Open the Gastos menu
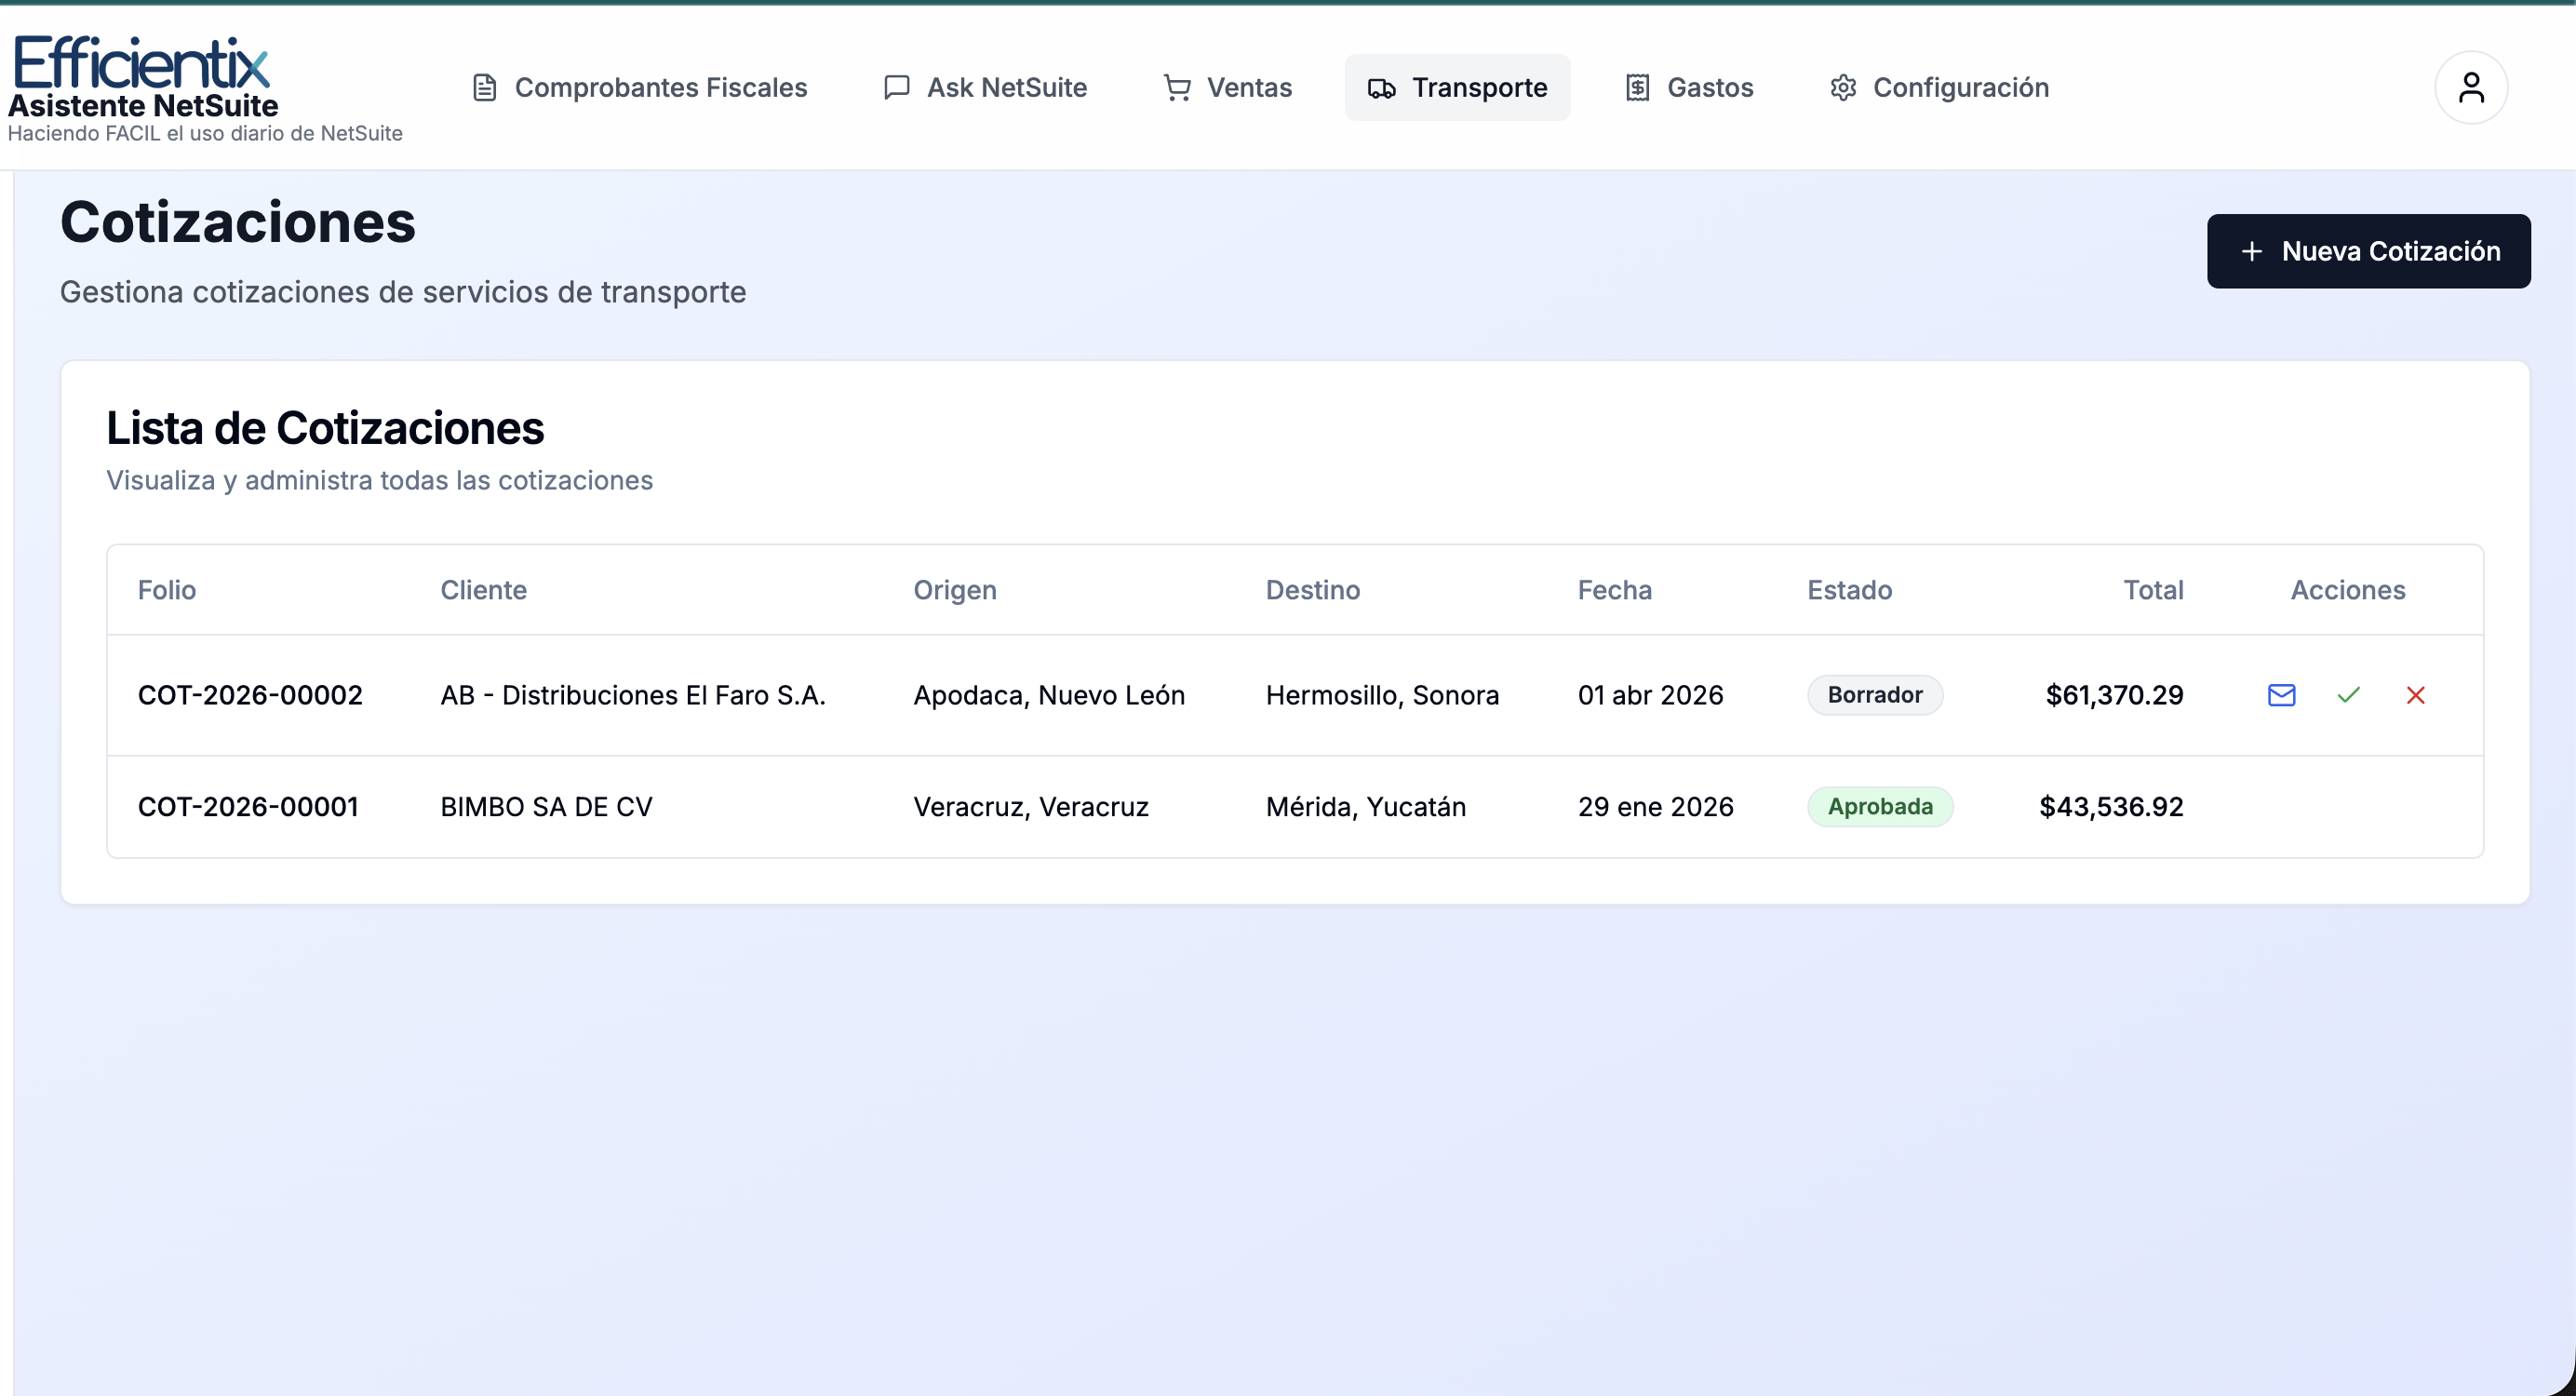Image resolution: width=2576 pixels, height=1396 pixels. tap(1689, 88)
